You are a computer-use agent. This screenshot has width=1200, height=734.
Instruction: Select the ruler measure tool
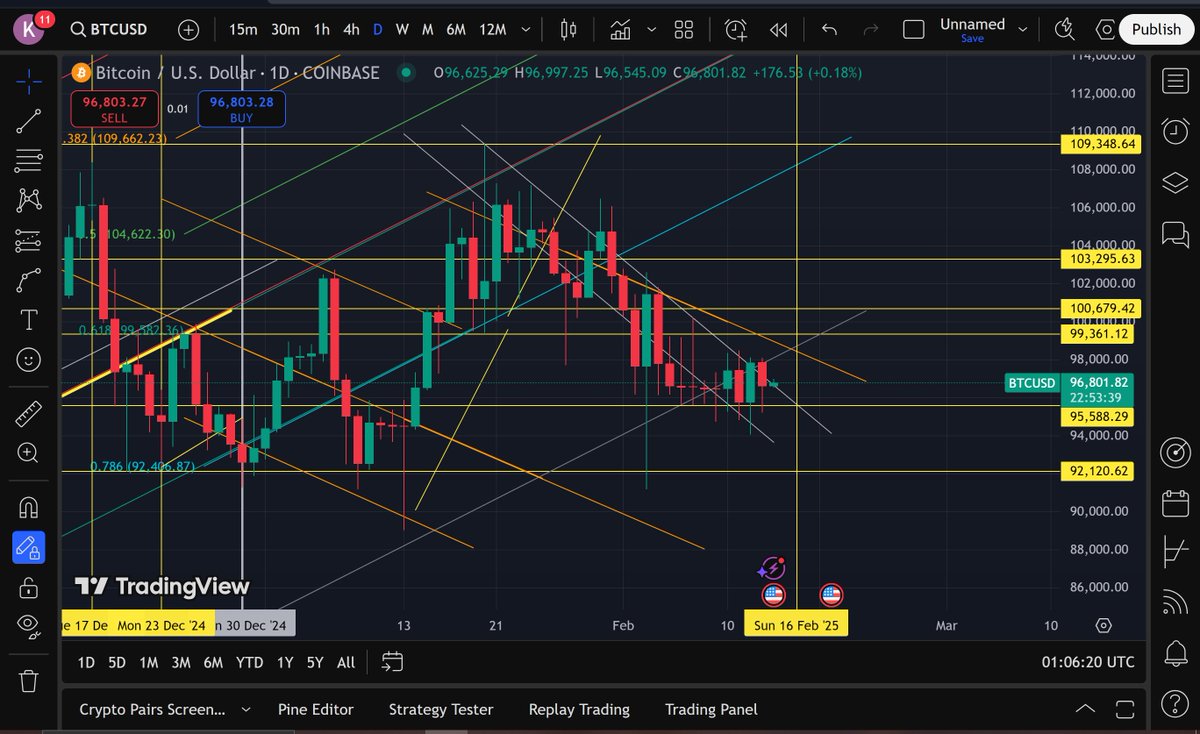tap(29, 412)
